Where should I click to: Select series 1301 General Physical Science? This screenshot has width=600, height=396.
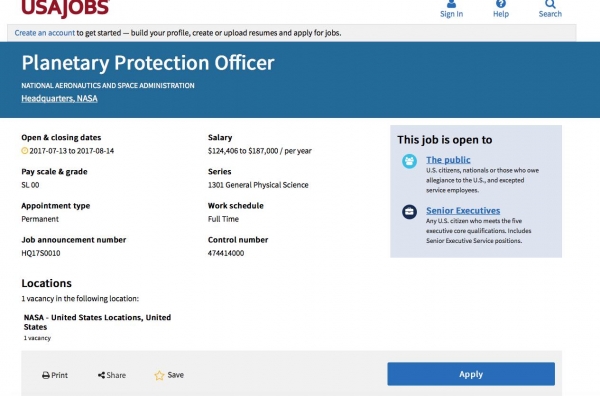pyautogui.click(x=258, y=185)
